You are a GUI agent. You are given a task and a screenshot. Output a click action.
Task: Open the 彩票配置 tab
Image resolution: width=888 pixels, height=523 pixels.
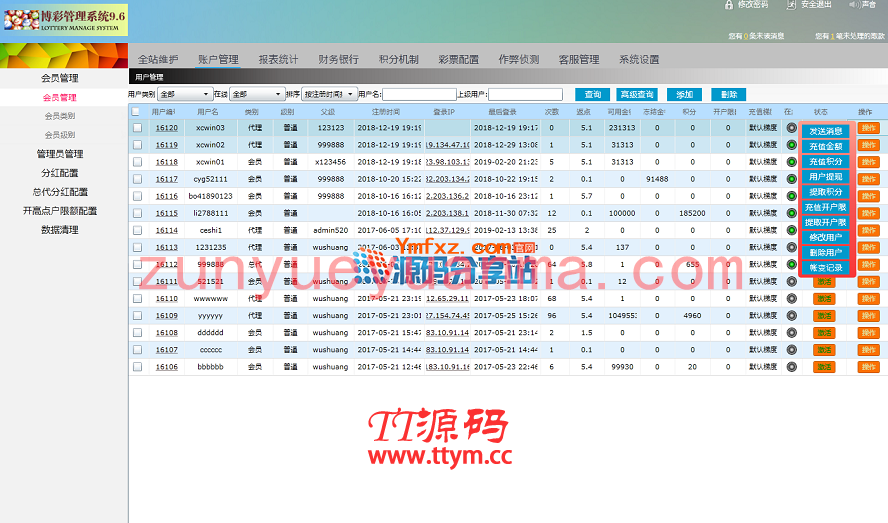coord(459,59)
